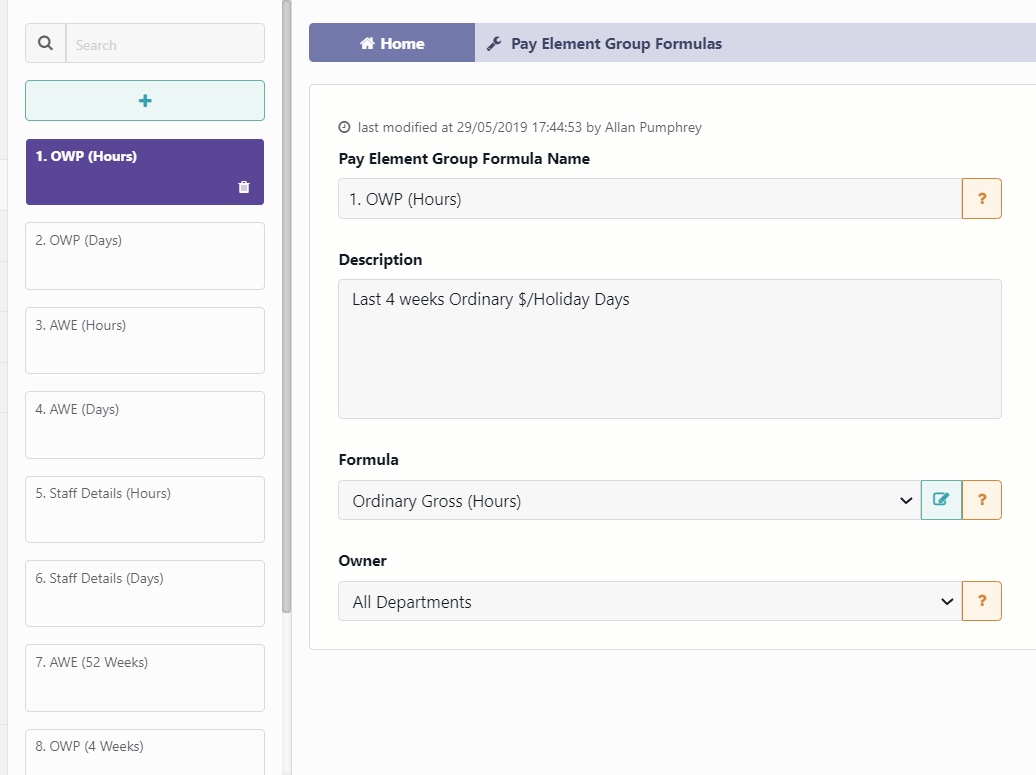Select the 1. OWP (Hours) list item
The height and width of the screenshot is (775, 1036).
pyautogui.click(x=145, y=172)
